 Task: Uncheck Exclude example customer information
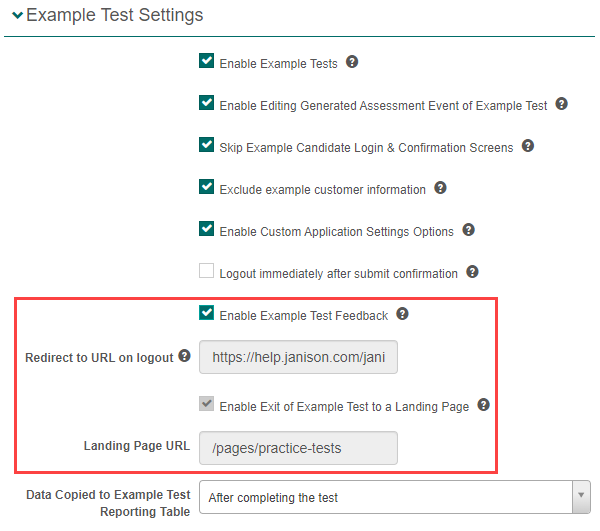pos(207,188)
